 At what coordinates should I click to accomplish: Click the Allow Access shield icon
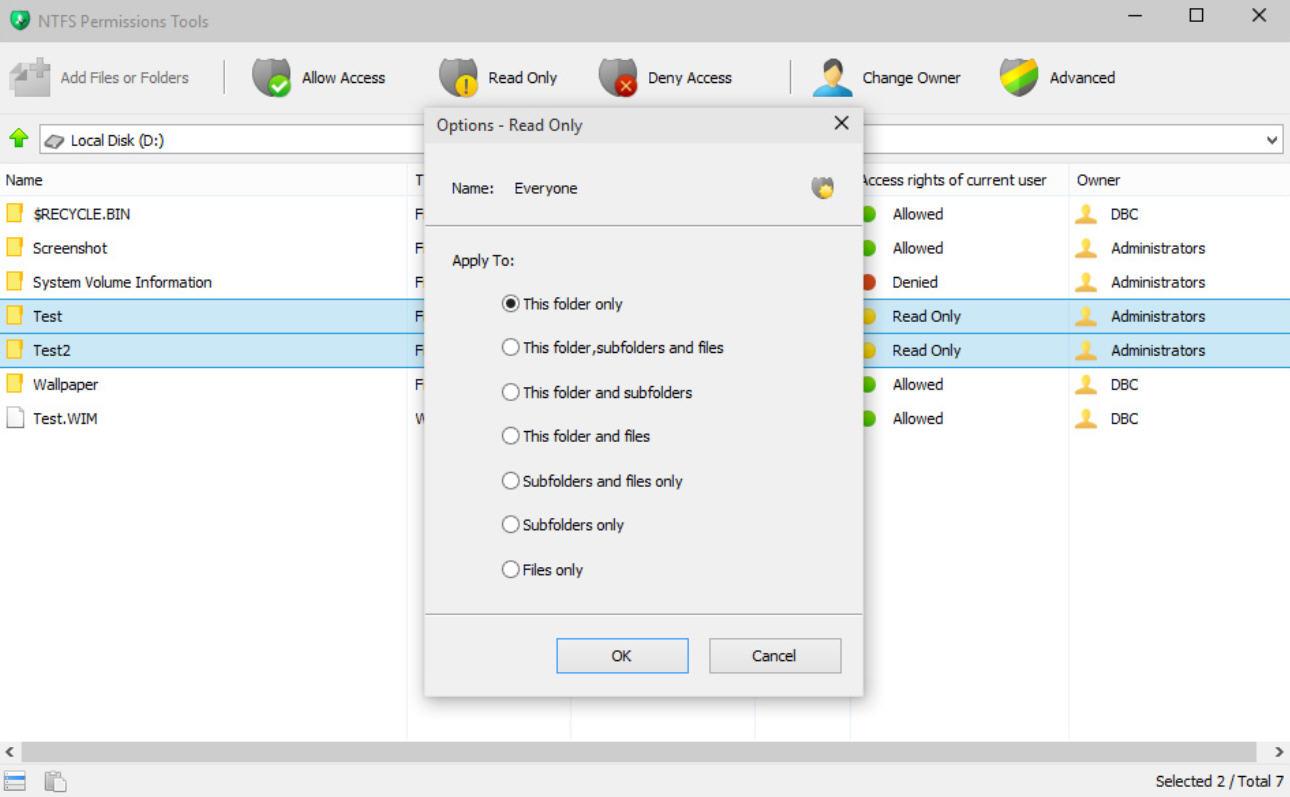coord(271,78)
